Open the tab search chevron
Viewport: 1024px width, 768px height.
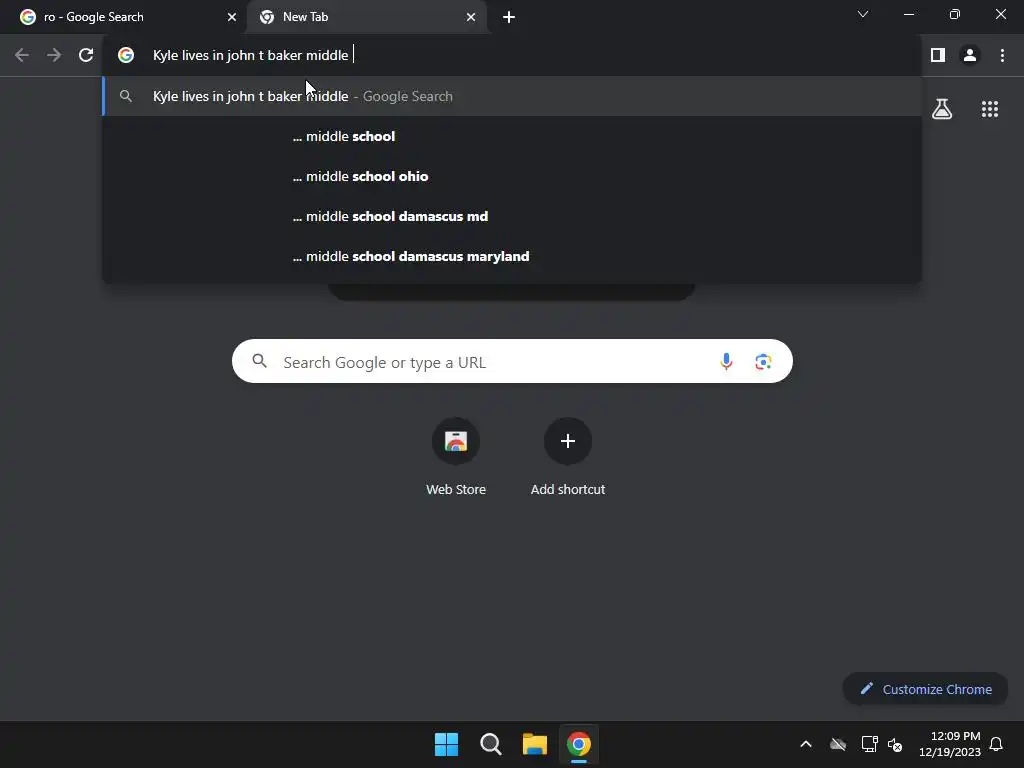coord(863,14)
